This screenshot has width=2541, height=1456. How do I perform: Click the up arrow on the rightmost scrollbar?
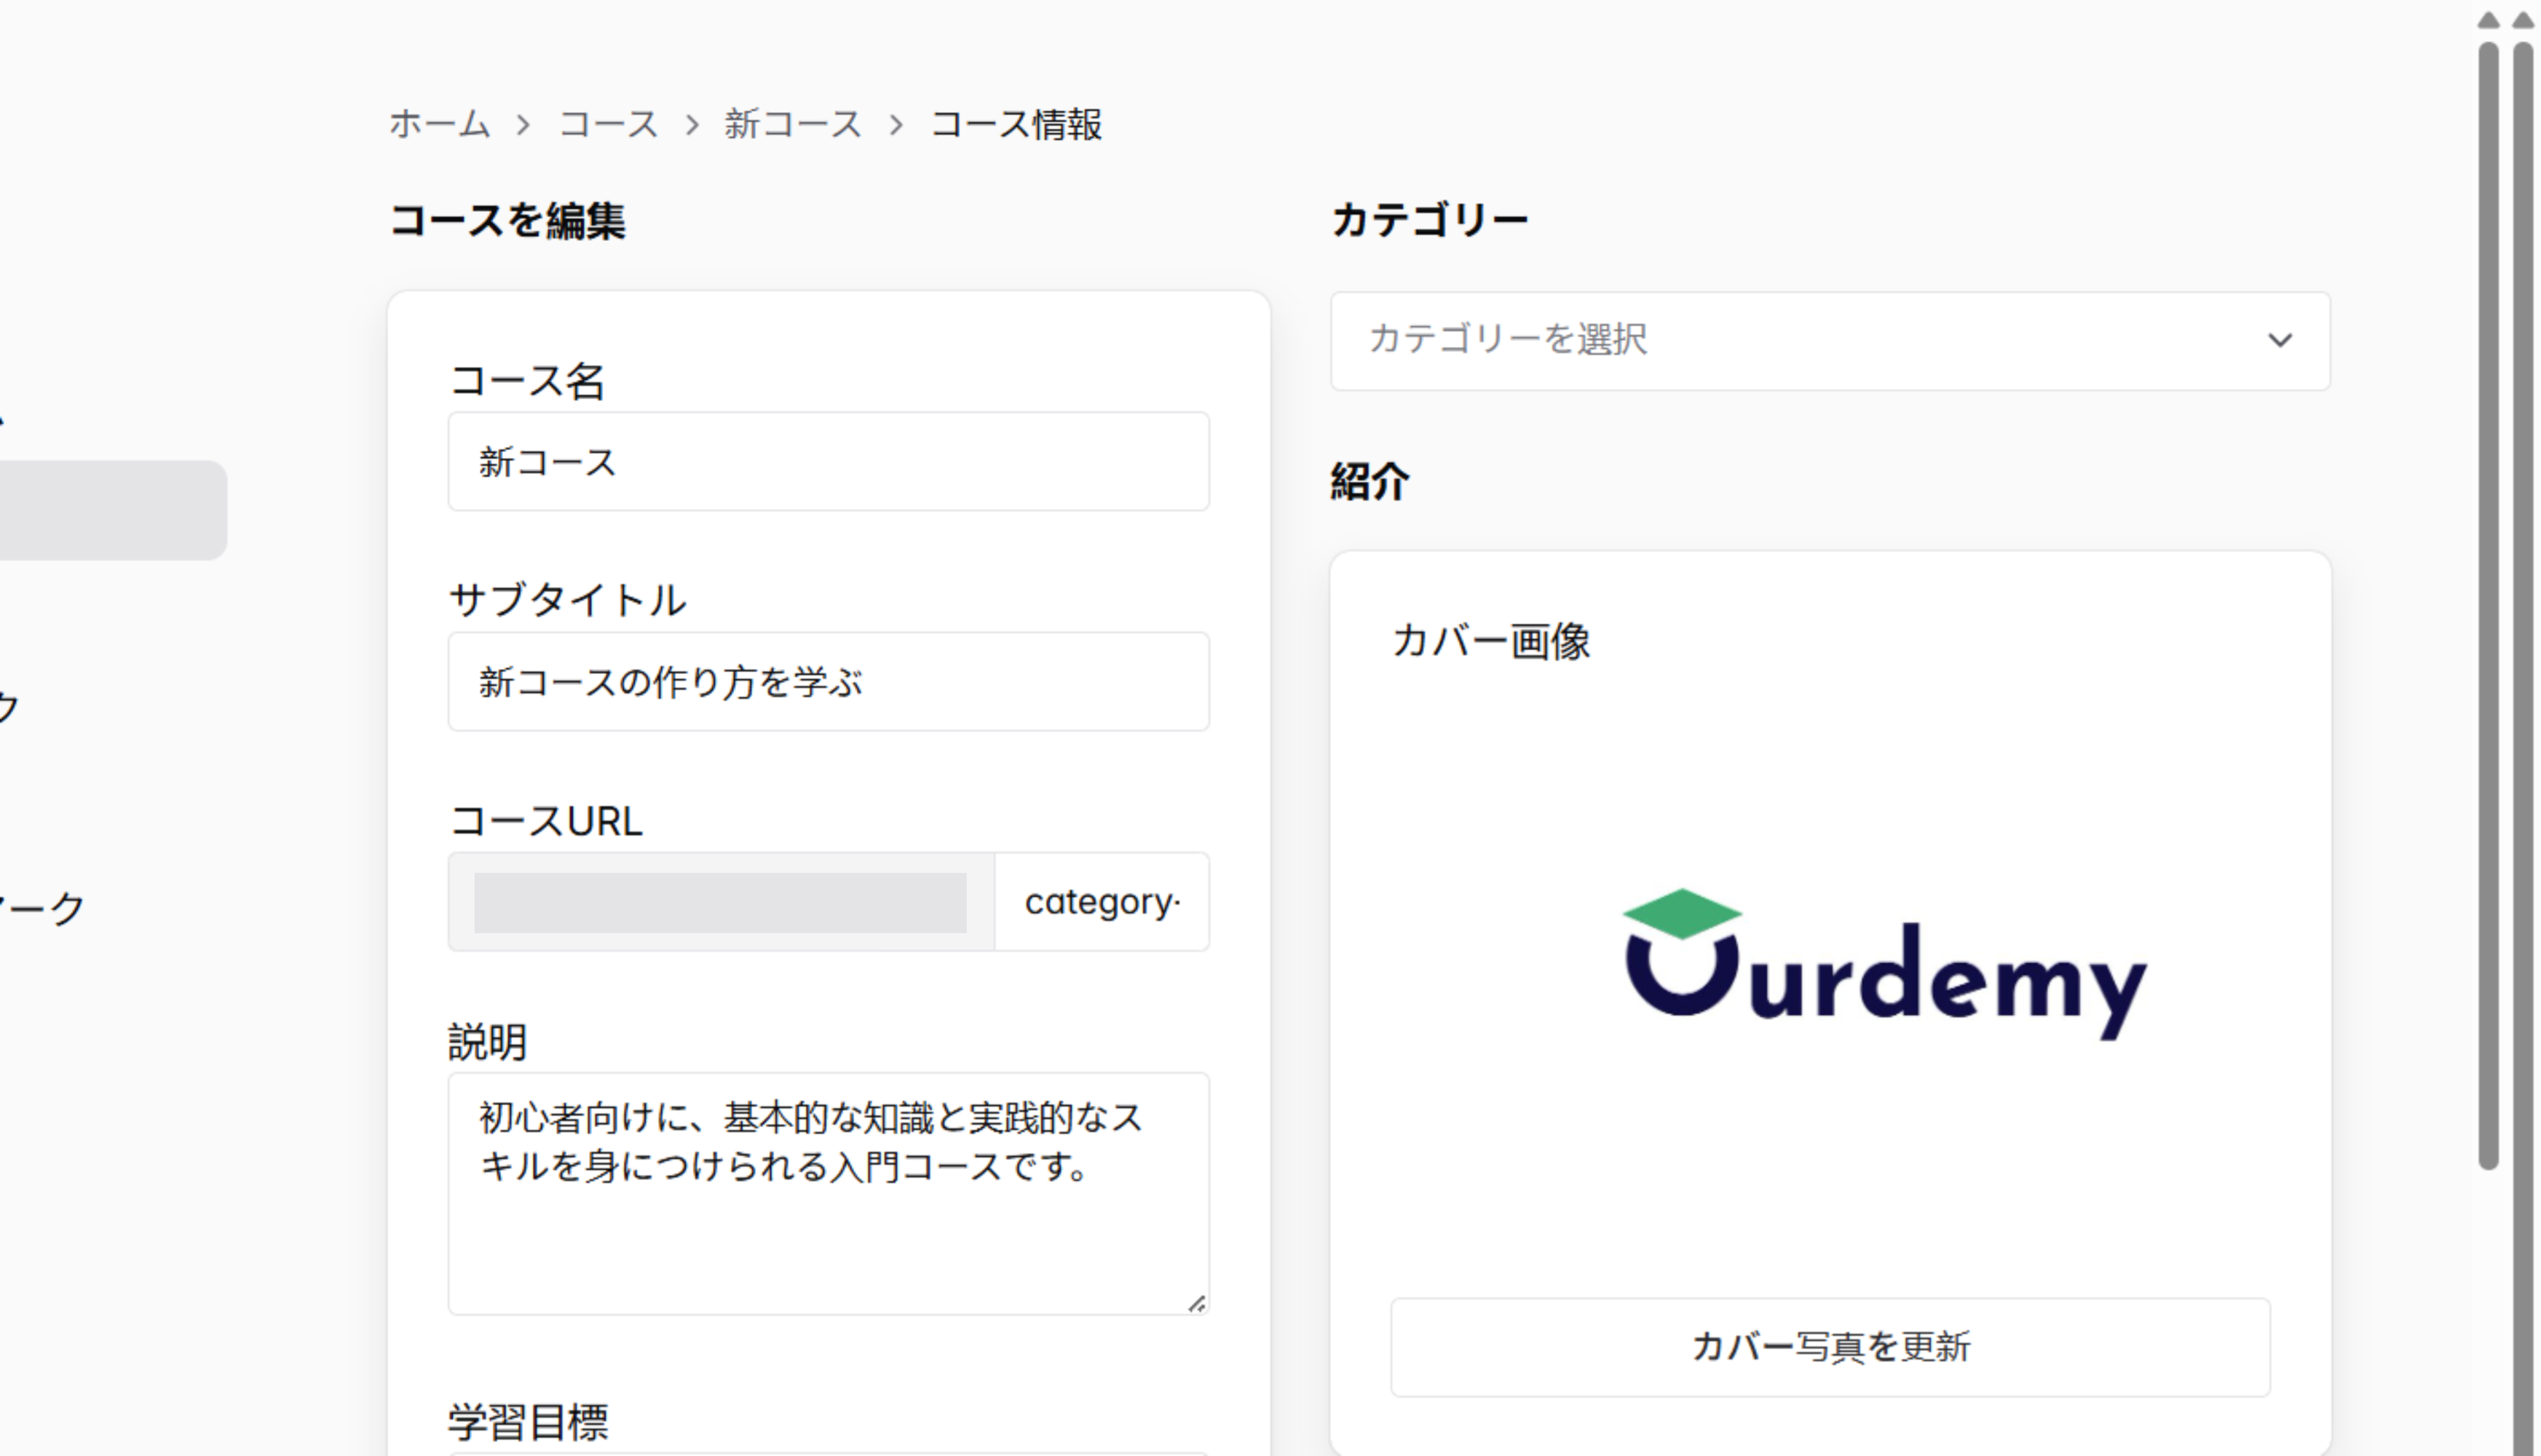2524,18
